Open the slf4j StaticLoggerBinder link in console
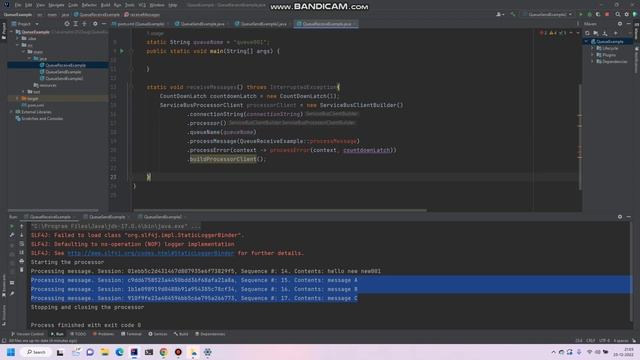The height and width of the screenshot is (360, 640). point(151,253)
